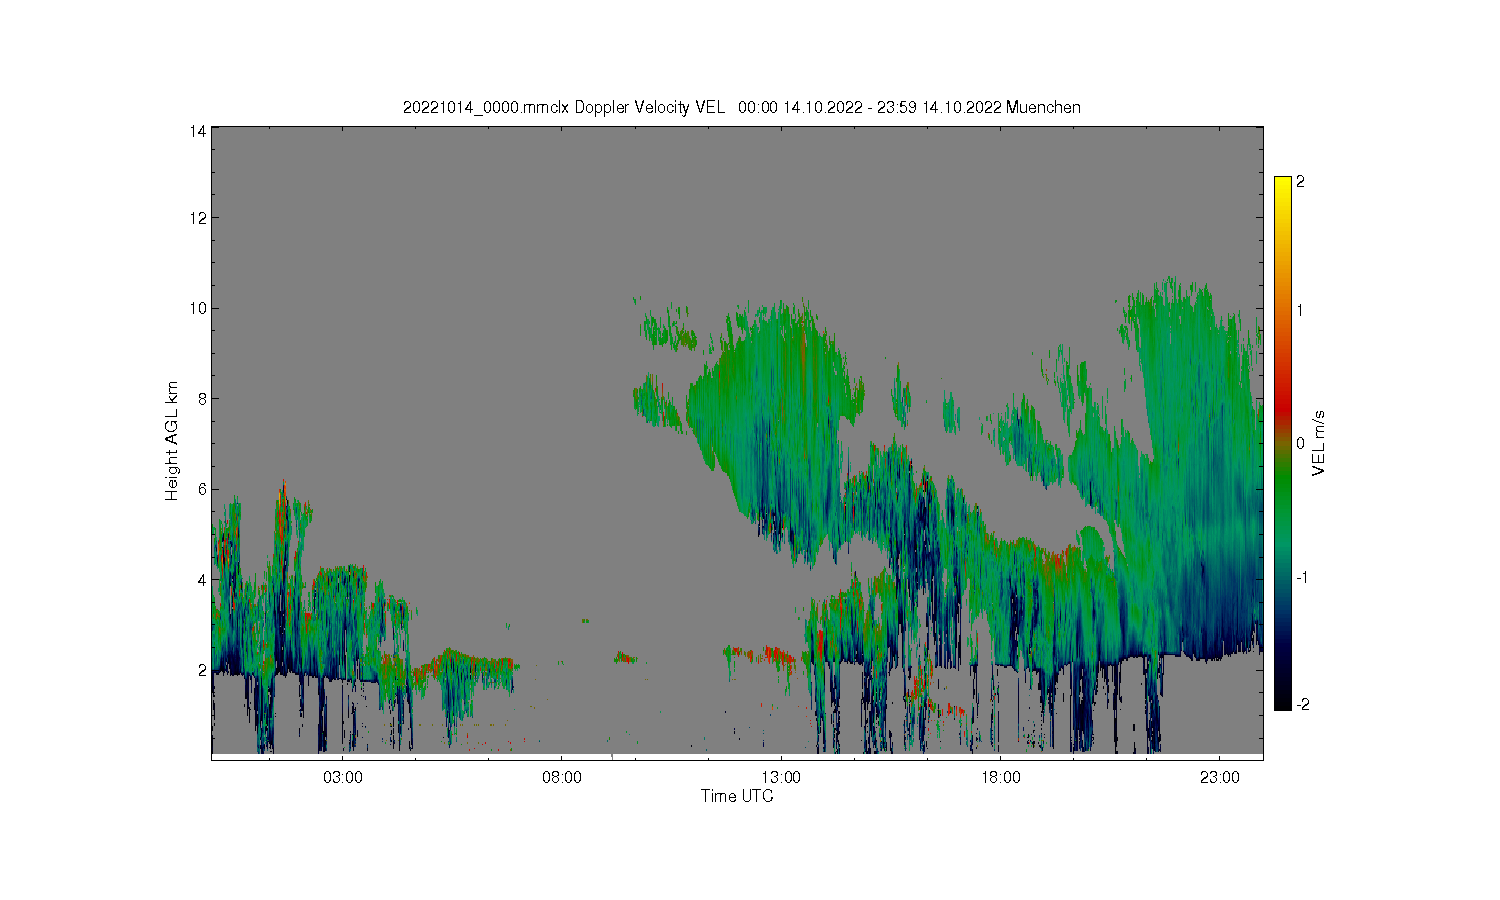Click the 'VEL m/s' colorbar label
Viewport: 1500px width, 900px height.
1319,444
